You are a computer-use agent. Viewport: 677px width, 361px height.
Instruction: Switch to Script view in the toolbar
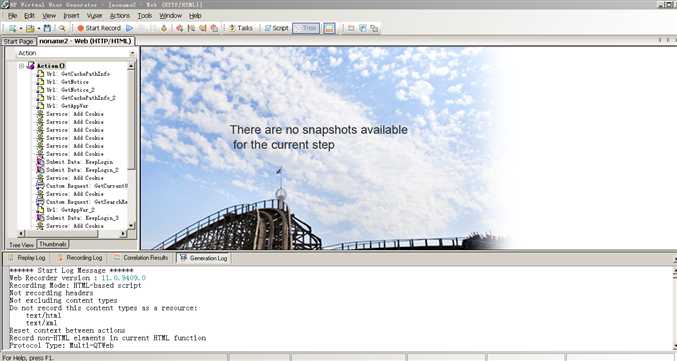pos(276,28)
